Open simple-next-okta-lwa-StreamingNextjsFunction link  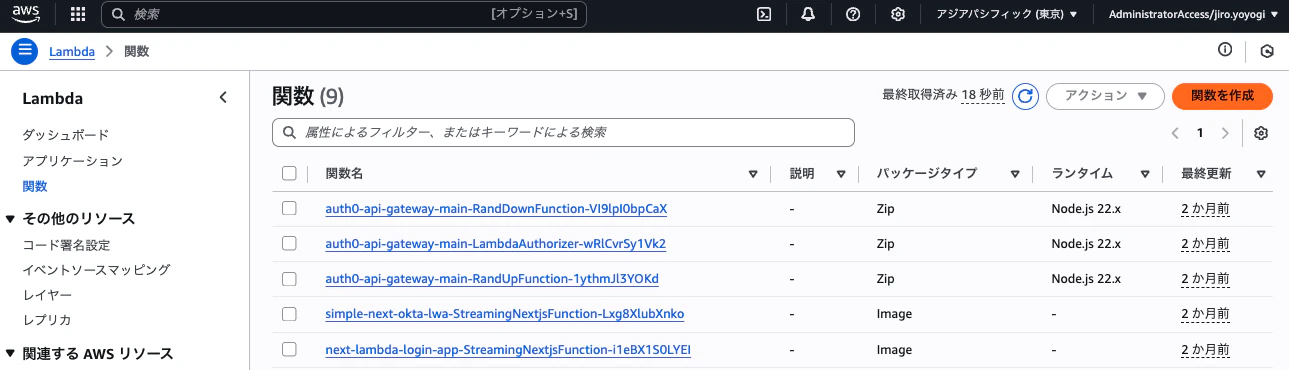coord(505,314)
